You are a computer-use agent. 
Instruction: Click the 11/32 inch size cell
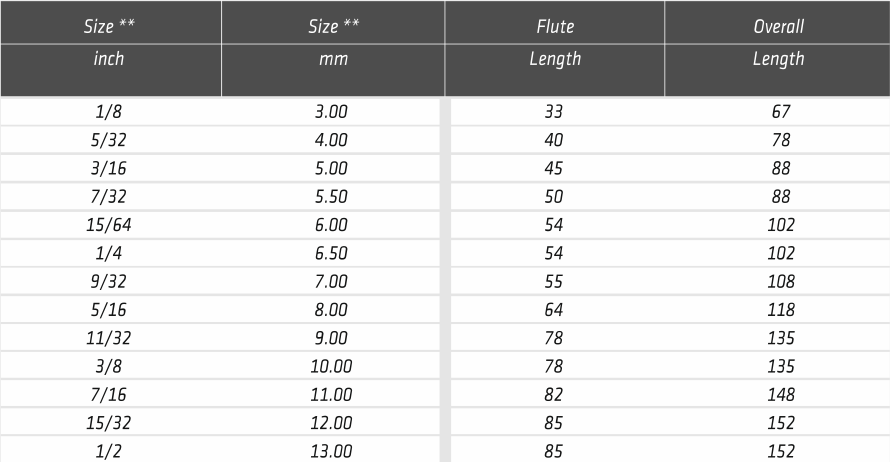pyautogui.click(x=109, y=338)
